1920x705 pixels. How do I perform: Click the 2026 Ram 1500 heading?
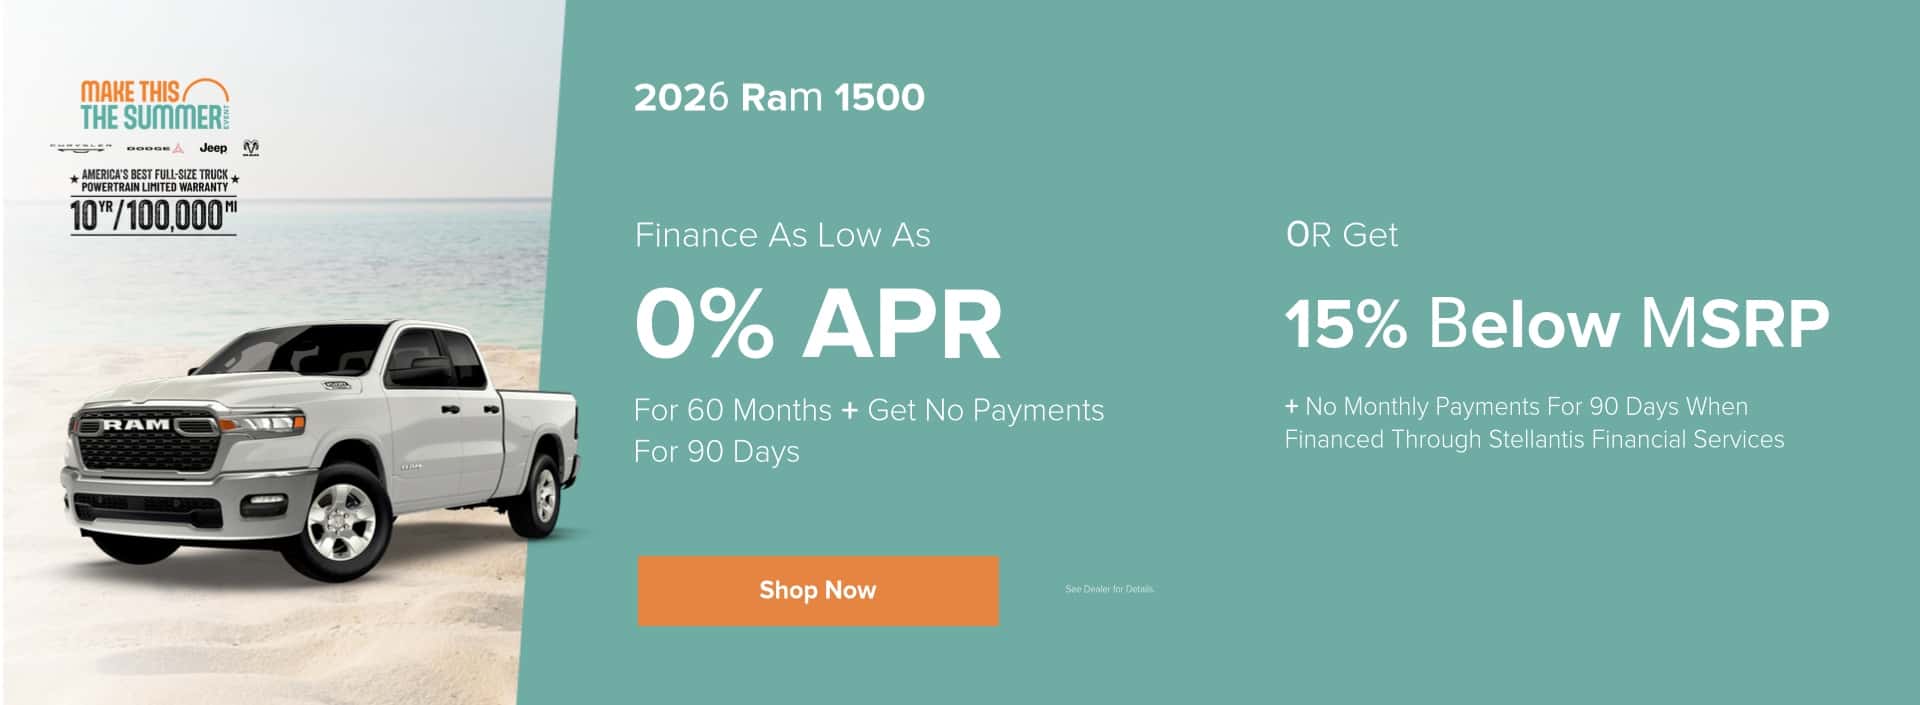(779, 97)
